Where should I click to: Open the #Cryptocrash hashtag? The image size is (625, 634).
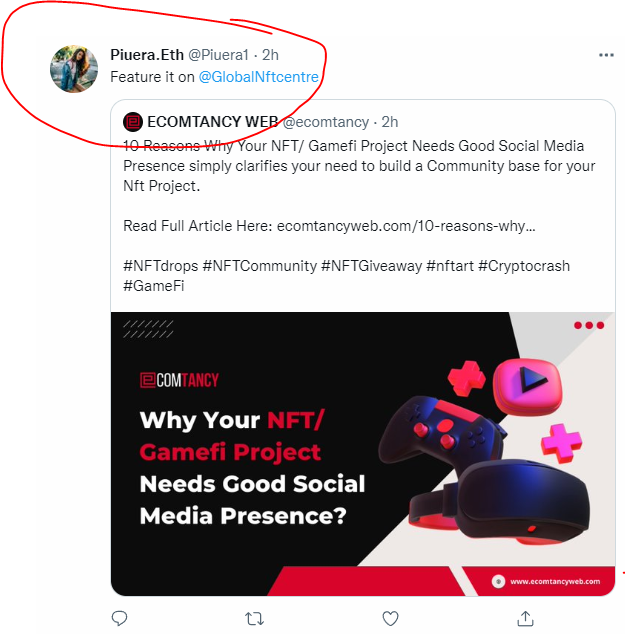click(524, 266)
